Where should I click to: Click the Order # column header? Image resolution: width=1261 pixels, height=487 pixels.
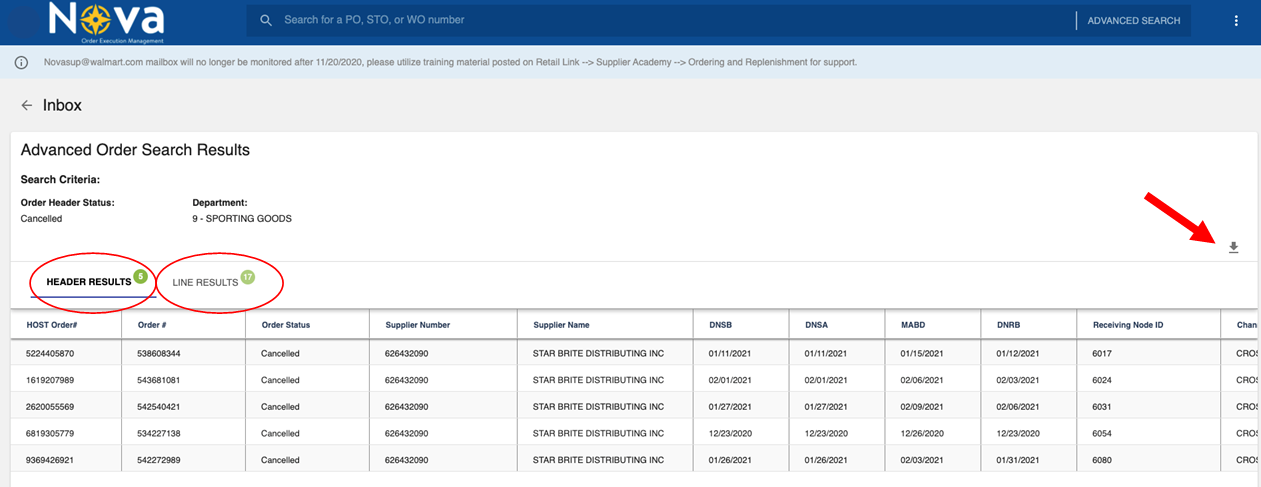tap(151, 325)
